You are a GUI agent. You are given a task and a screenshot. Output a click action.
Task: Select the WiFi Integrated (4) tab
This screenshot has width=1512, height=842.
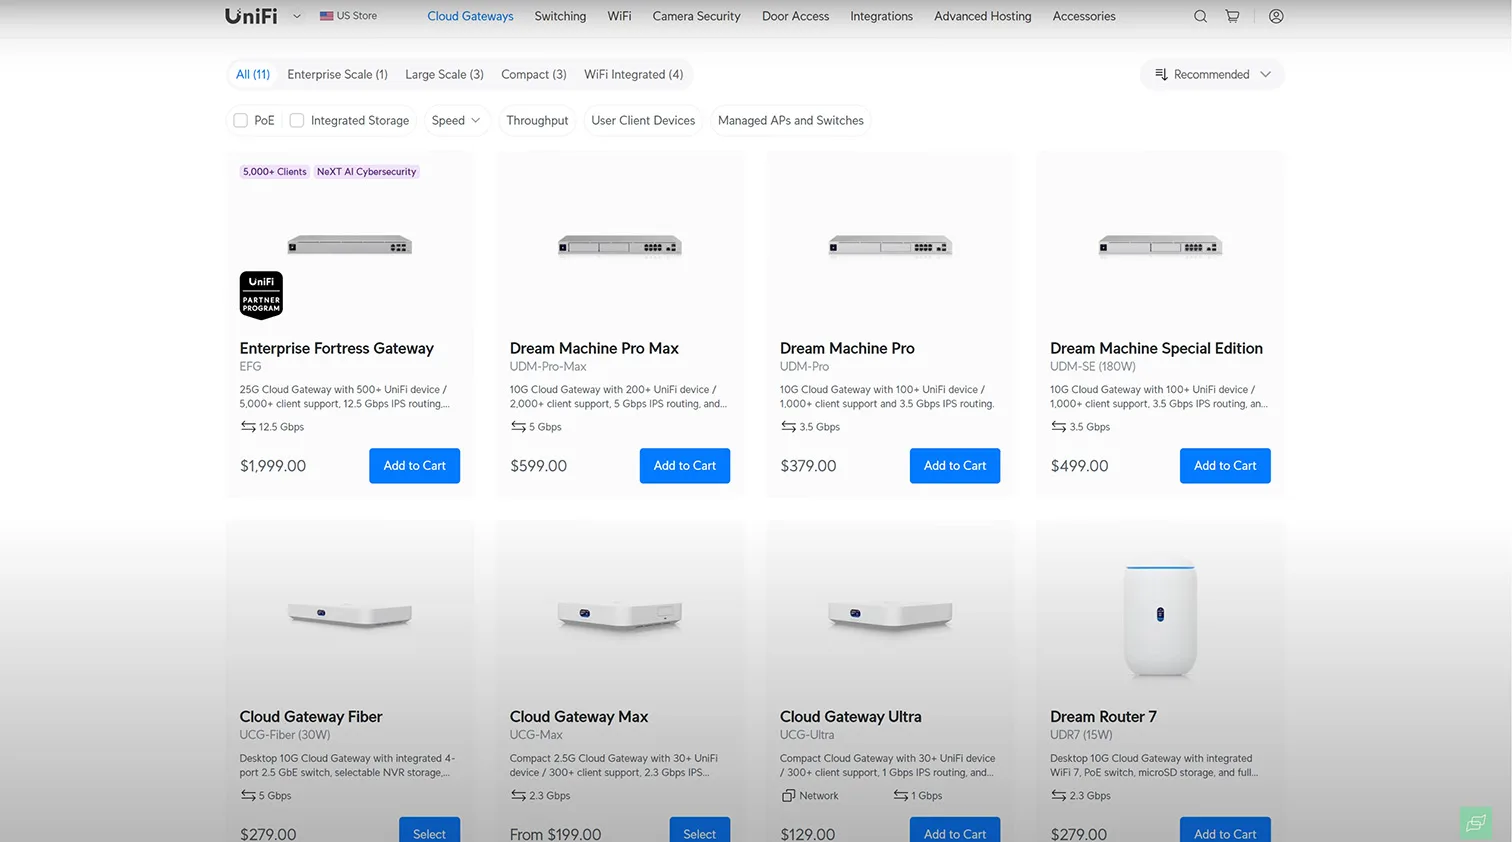(x=633, y=75)
